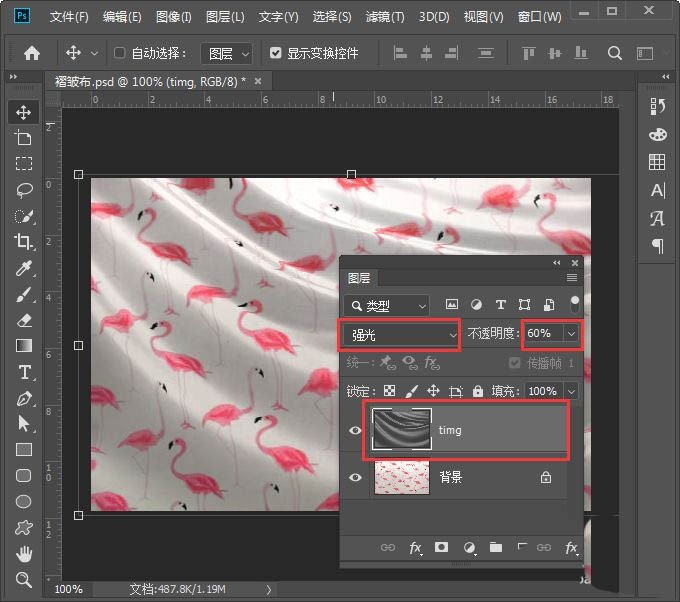Screen dimensions: 680x602
Task: Select the Eyedropper tool
Action: [23, 268]
